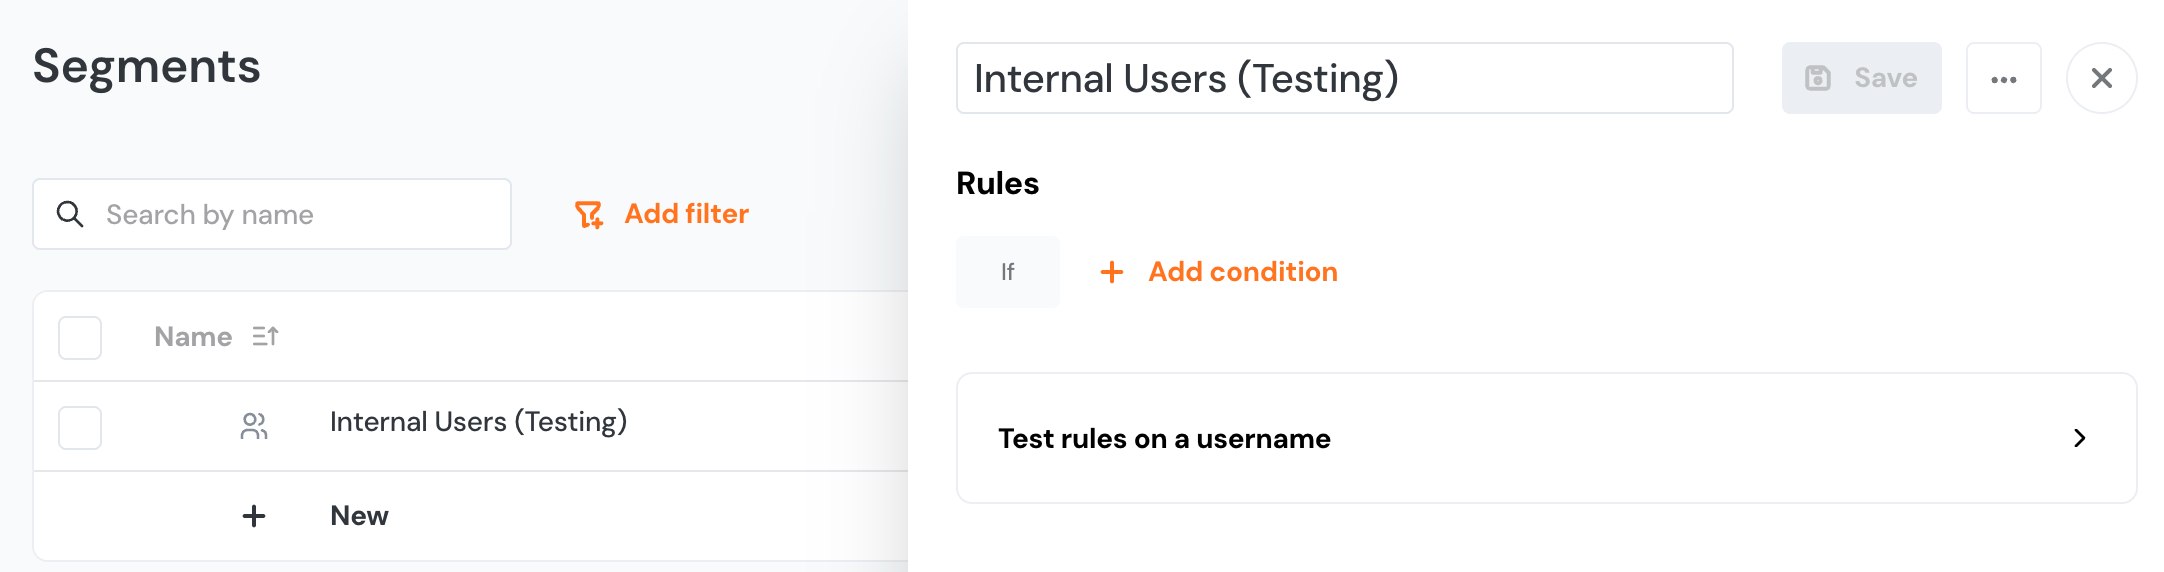Close the segment editor panel
Viewport: 2164px width, 572px height.
click(2101, 78)
